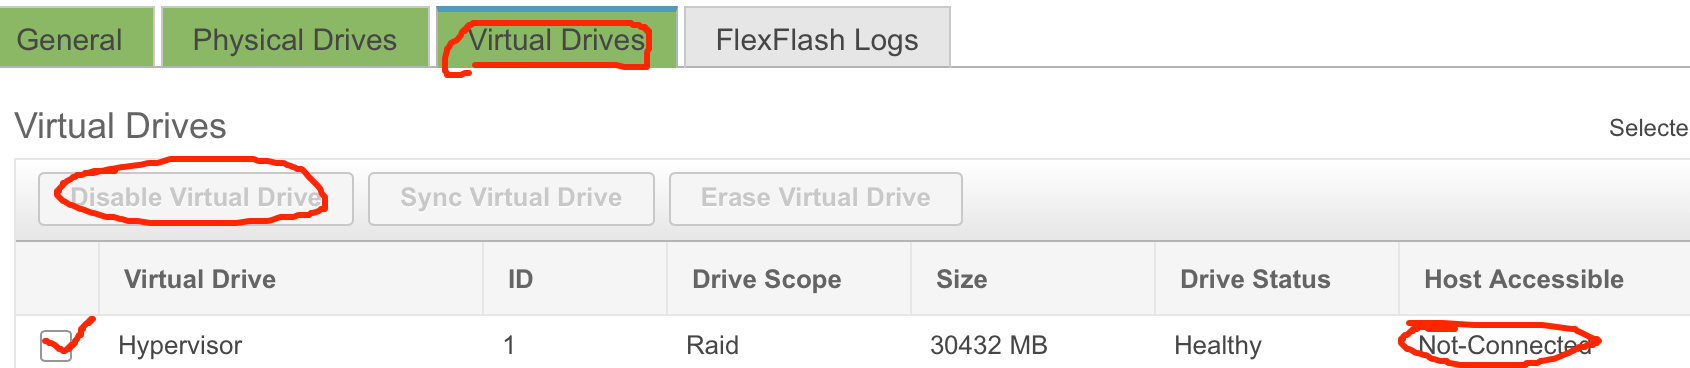Click the Disable Virtual Drive button

pos(196,198)
